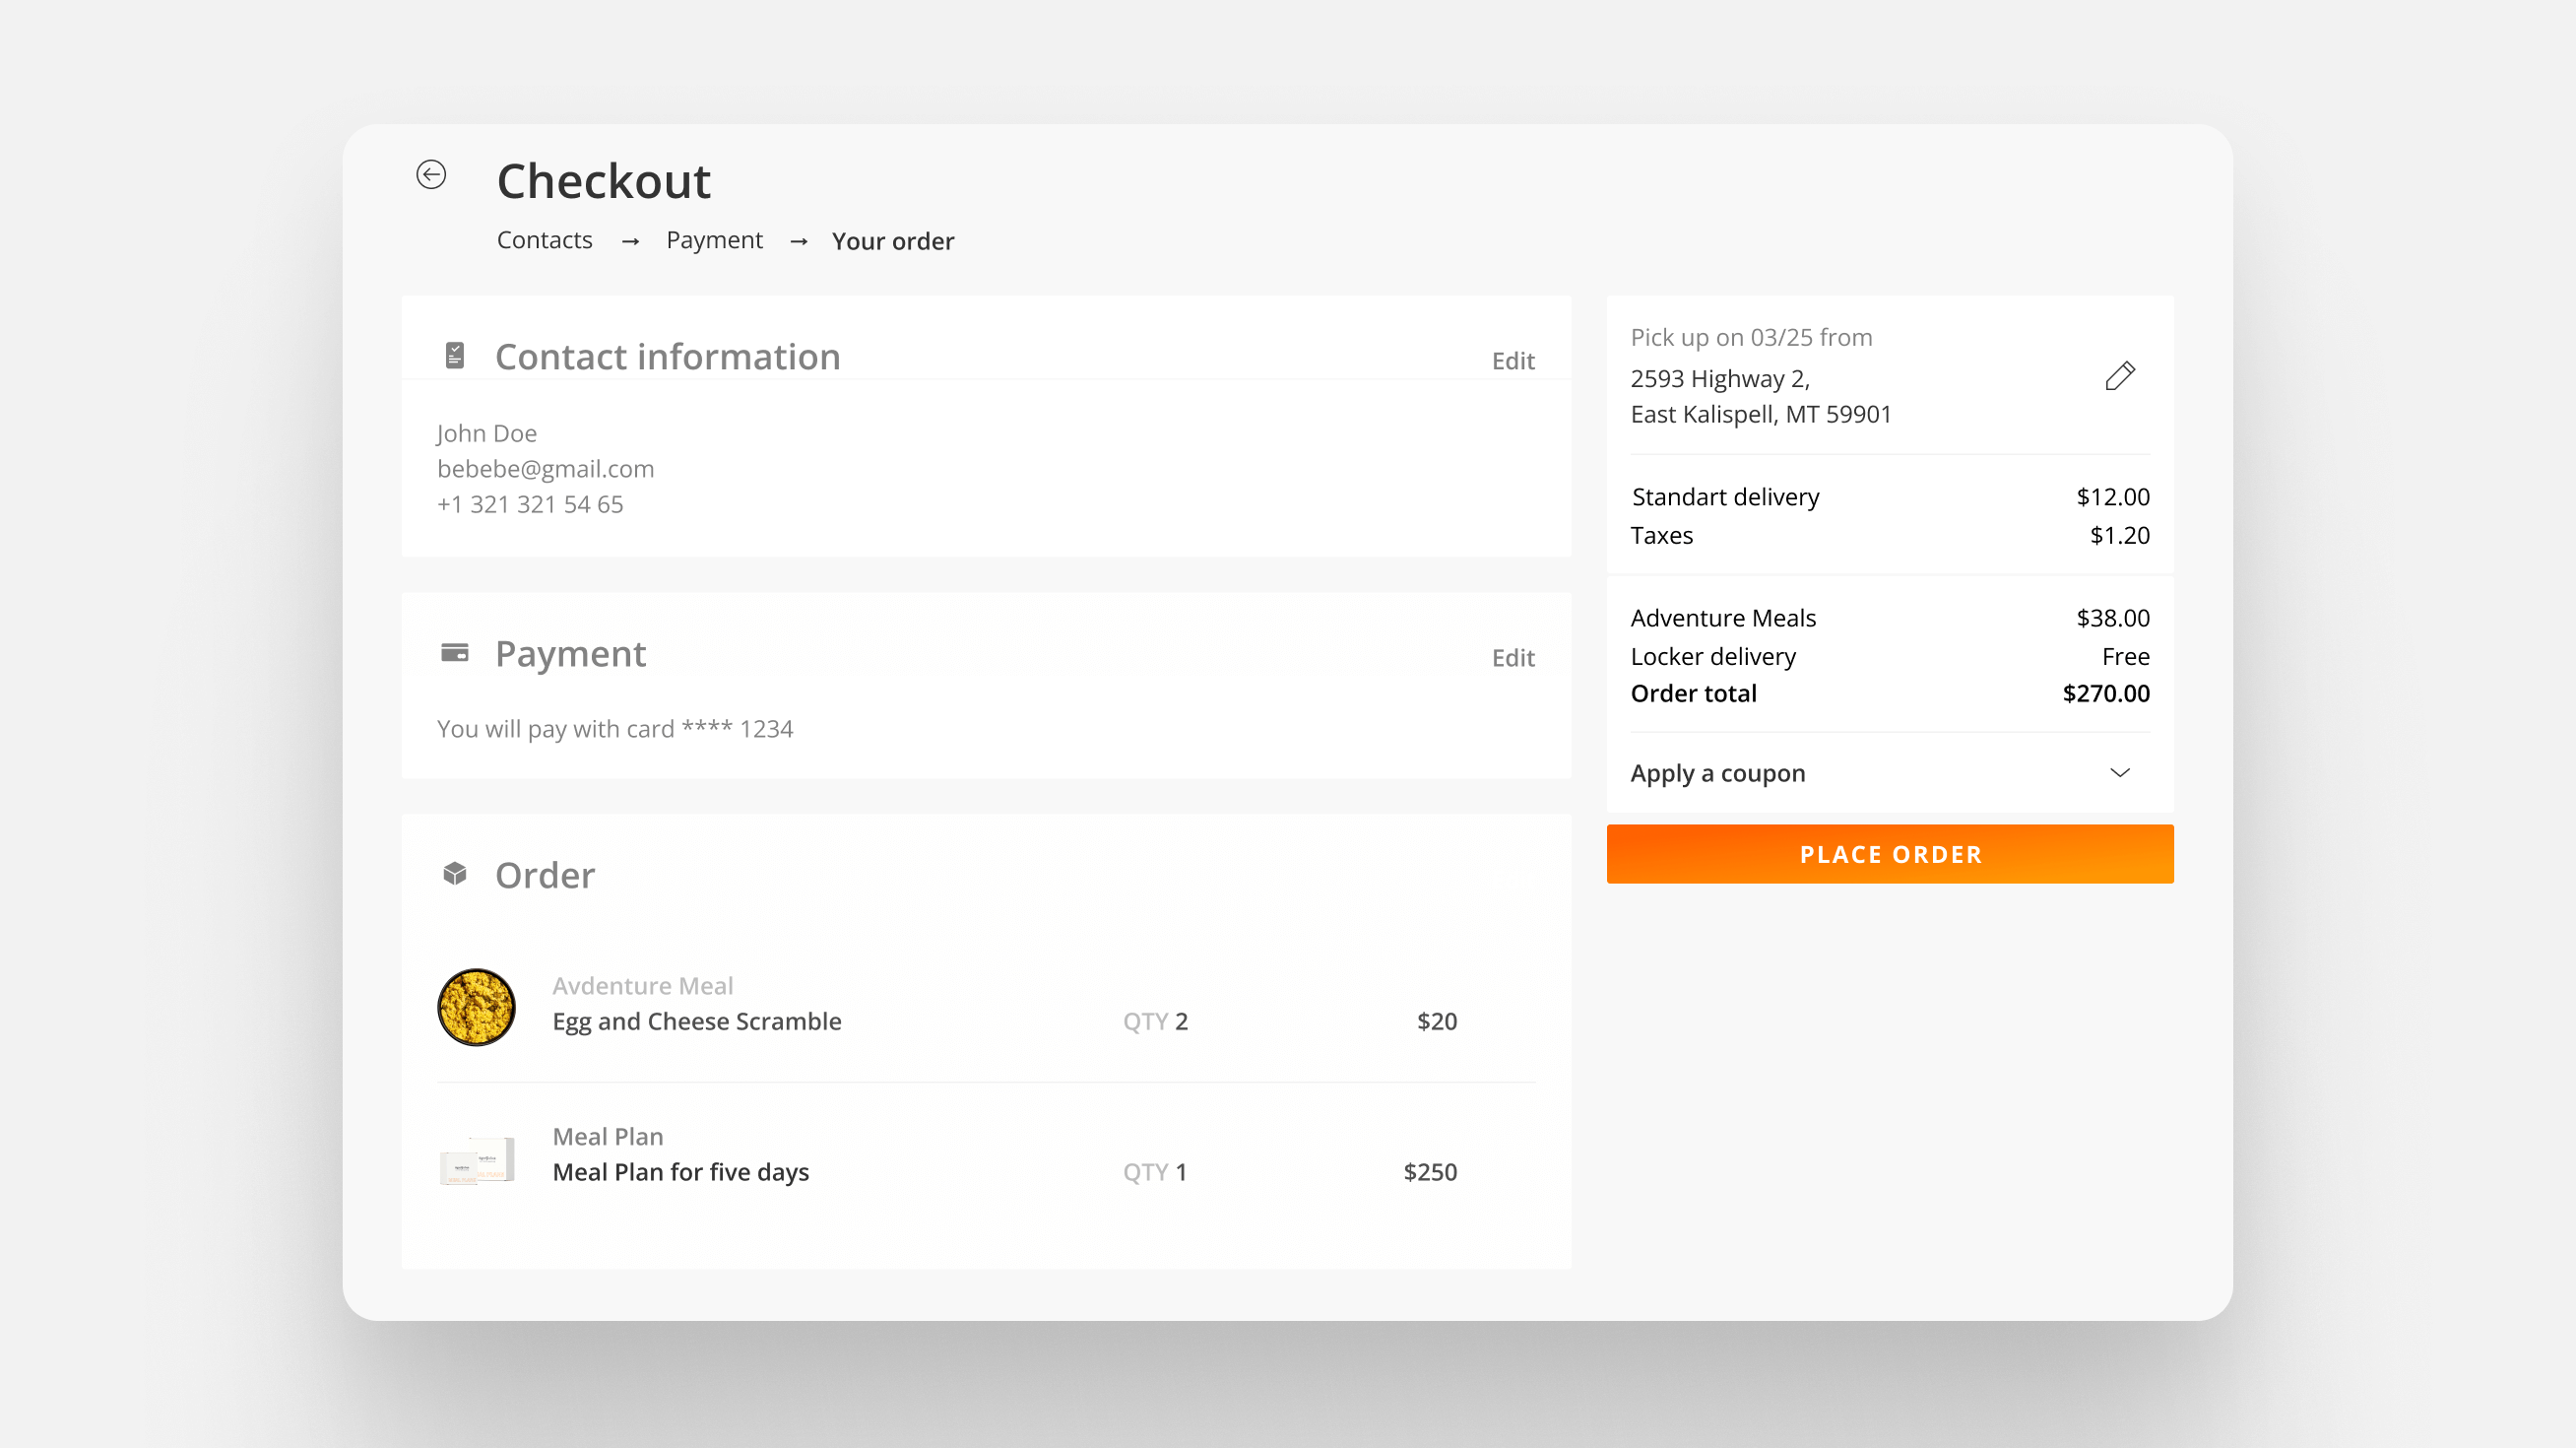Click the Meal Plan for five days title
Screen dimensions: 2576x1448
coord(680,1172)
